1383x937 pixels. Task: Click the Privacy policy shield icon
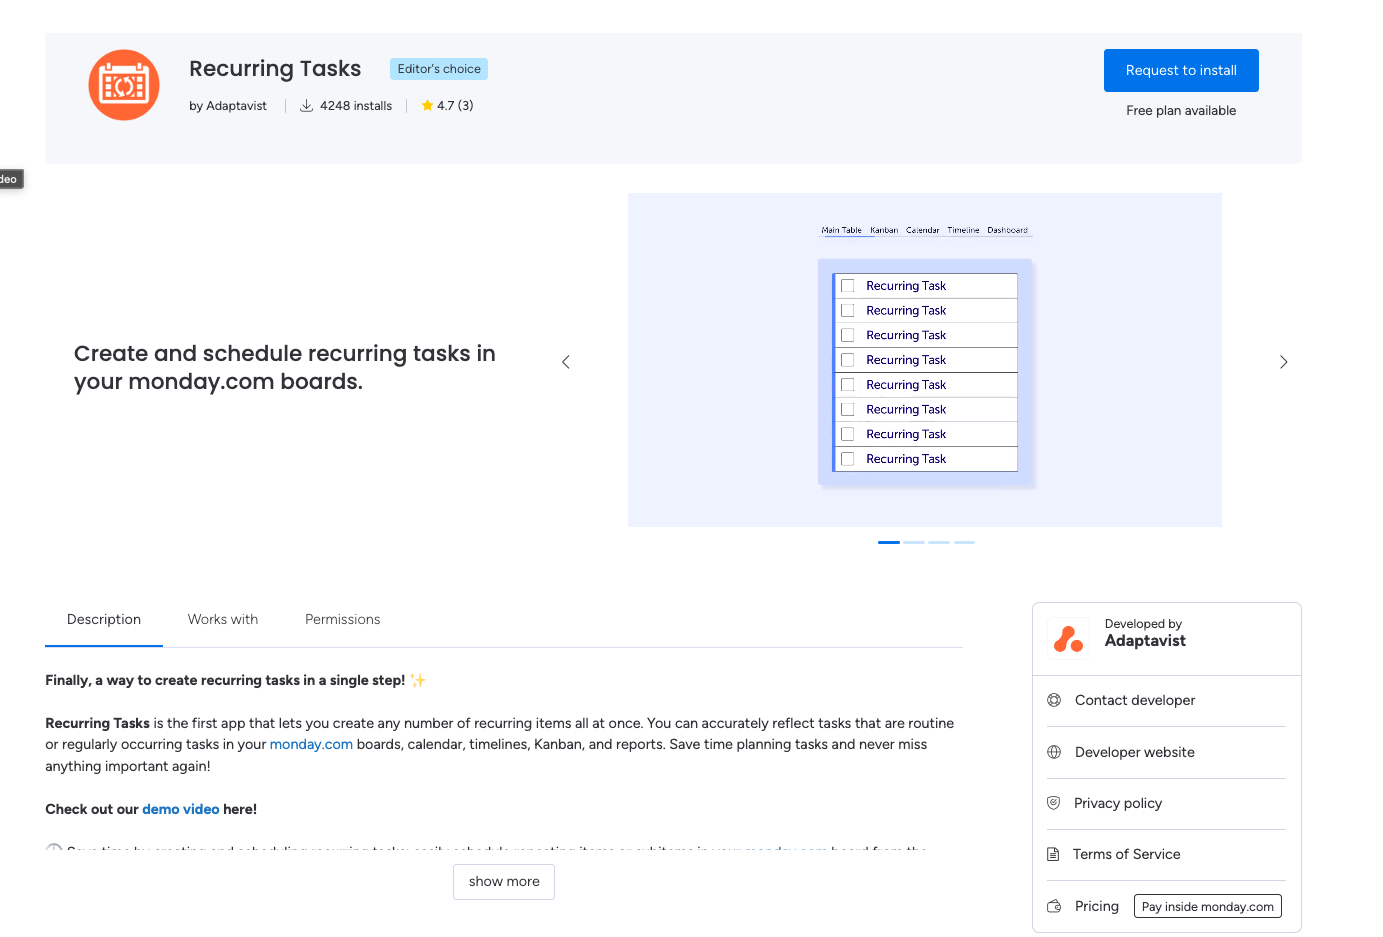1053,803
